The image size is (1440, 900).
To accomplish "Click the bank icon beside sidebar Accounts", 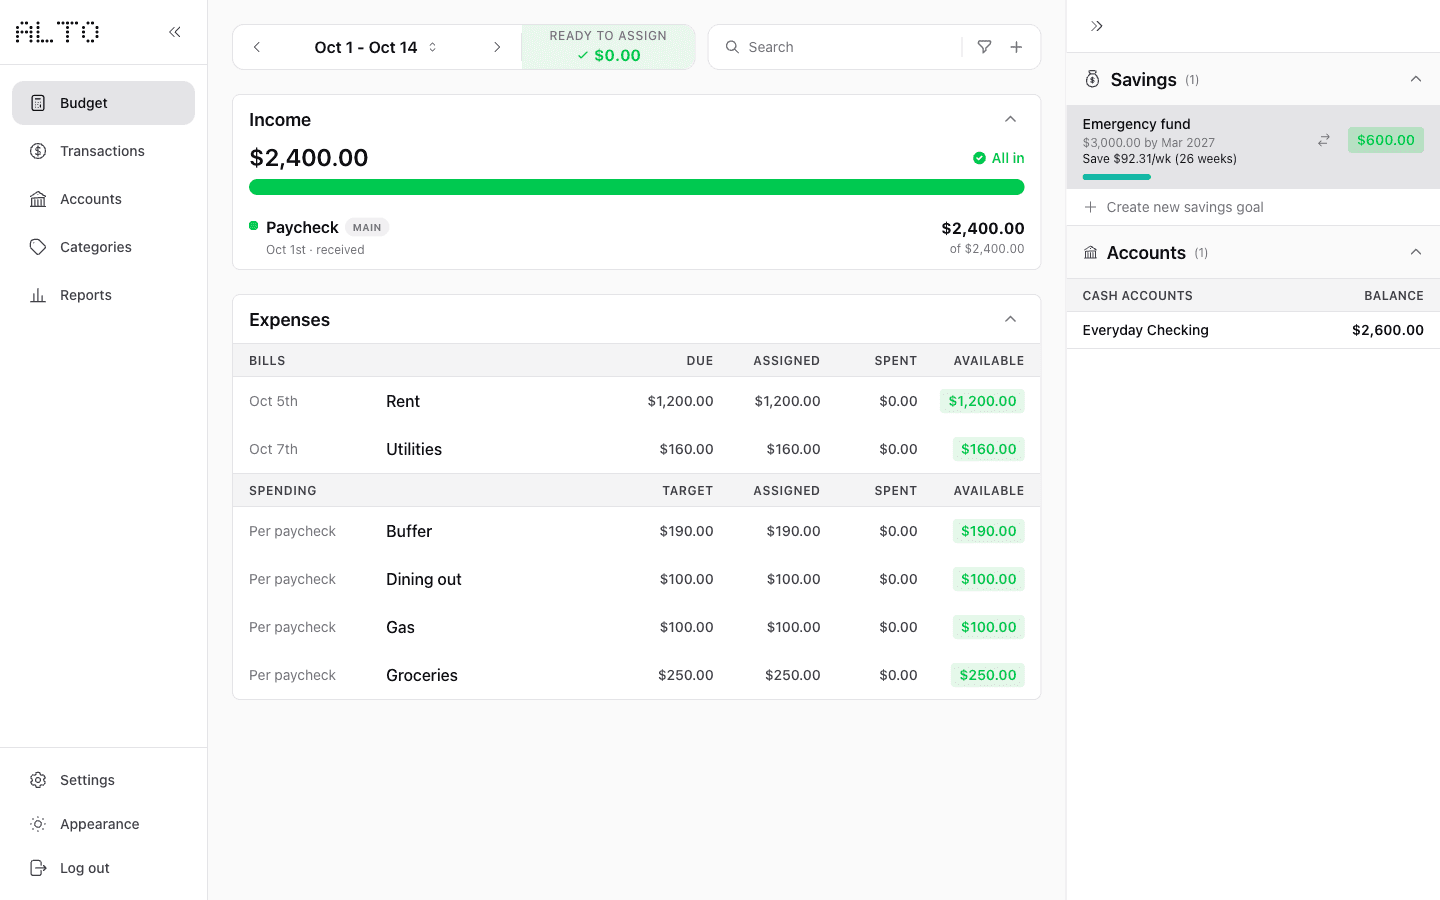I will (38, 199).
